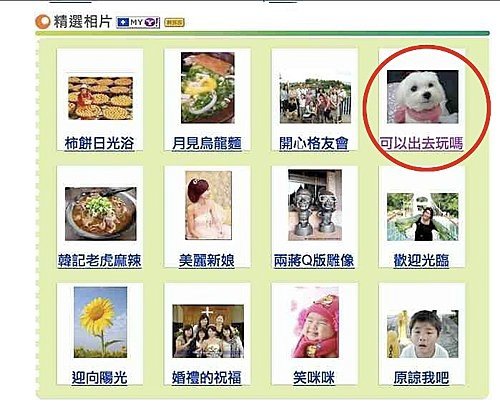This screenshot has width=500, height=403.
Task: Open the bride in pink dress thumbnail
Action: coord(208,205)
